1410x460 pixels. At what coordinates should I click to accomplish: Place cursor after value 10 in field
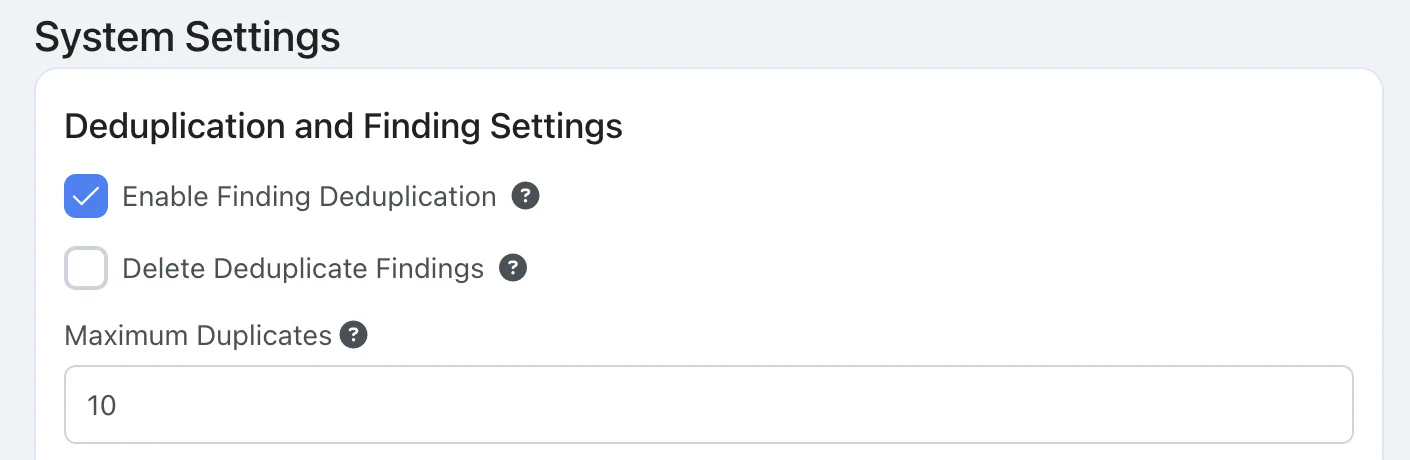point(119,405)
